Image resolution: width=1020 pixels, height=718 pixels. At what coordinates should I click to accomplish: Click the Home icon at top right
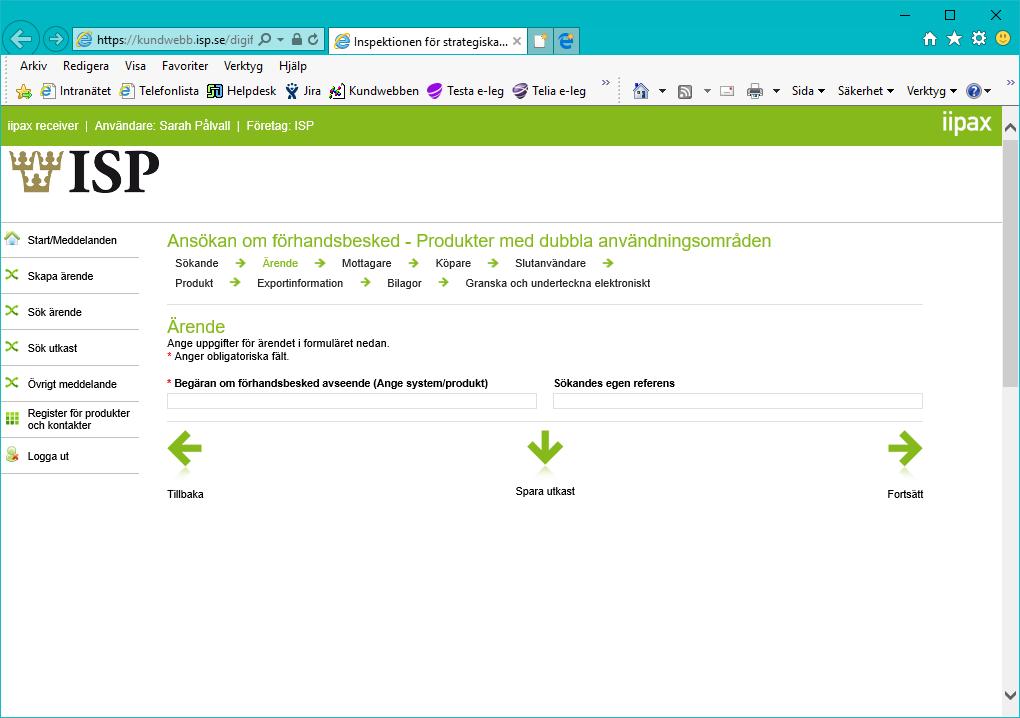coord(930,39)
